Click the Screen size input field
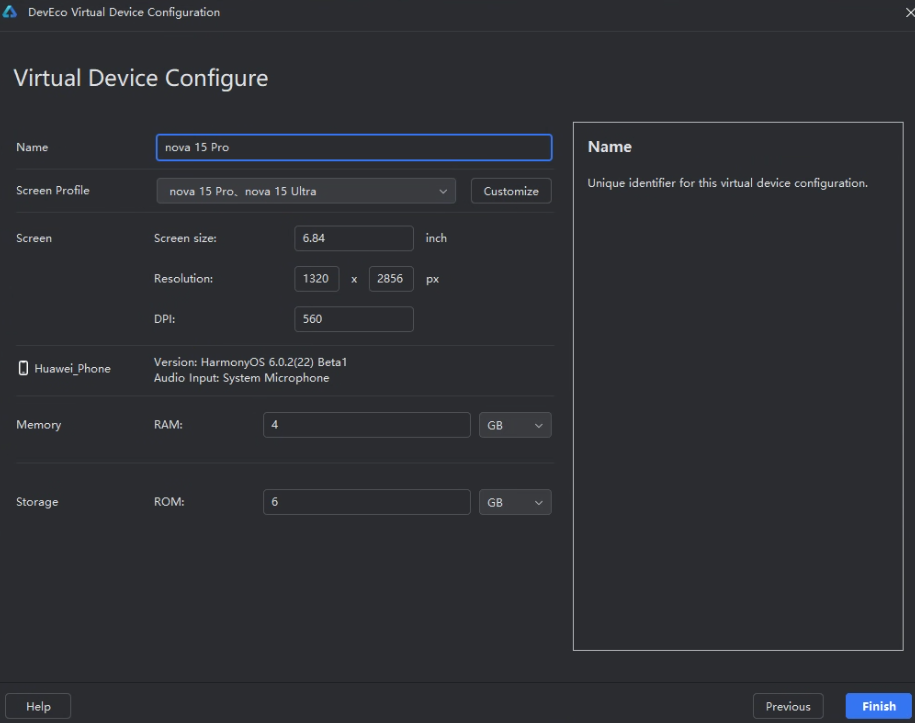 pyautogui.click(x=354, y=238)
